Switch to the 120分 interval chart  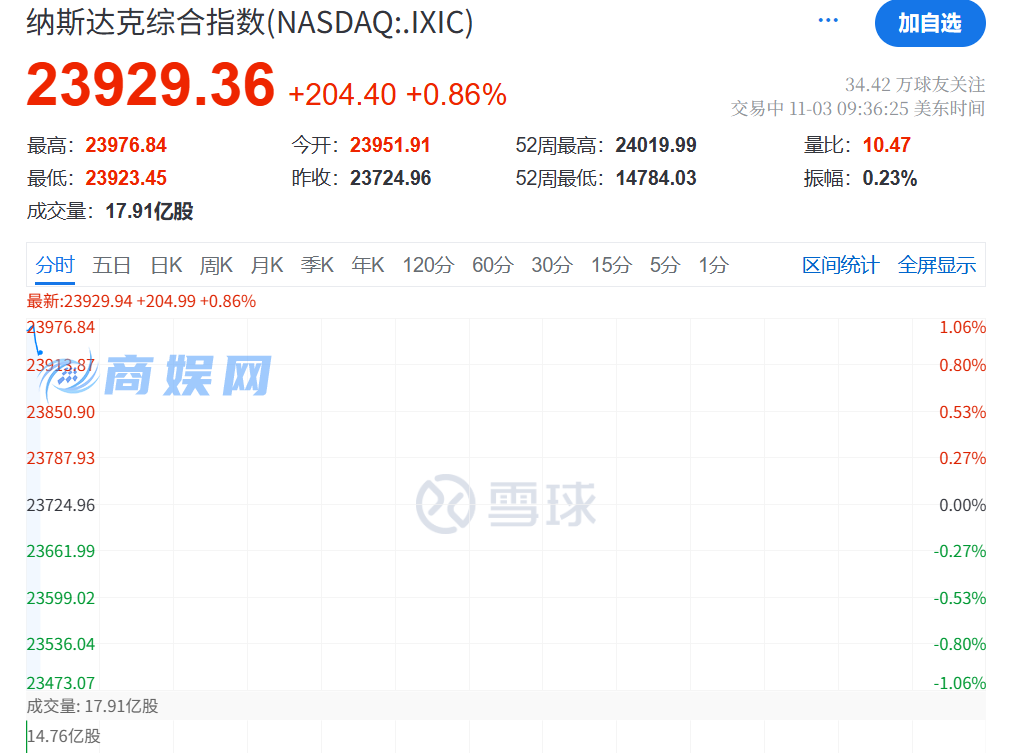[x=428, y=266]
